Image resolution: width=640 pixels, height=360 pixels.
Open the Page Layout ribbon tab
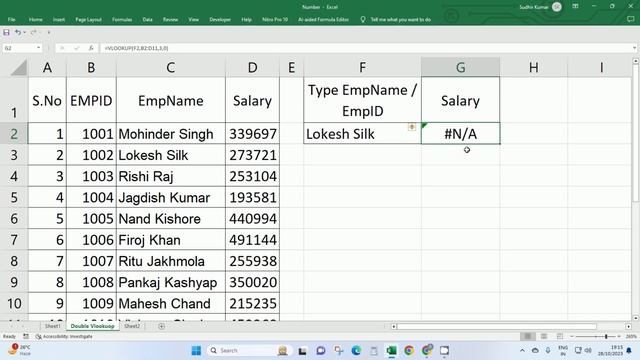click(x=89, y=19)
